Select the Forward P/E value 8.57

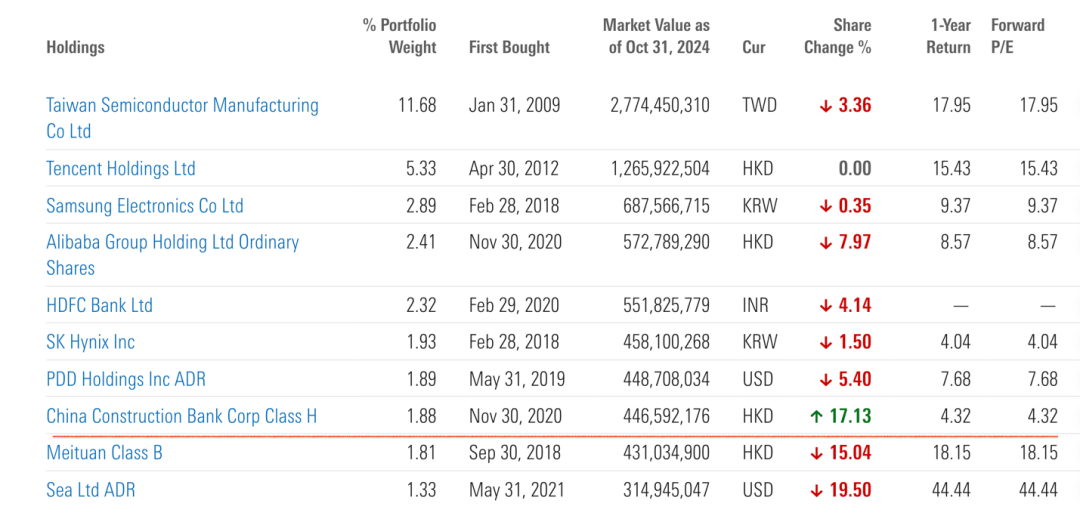pos(1043,242)
